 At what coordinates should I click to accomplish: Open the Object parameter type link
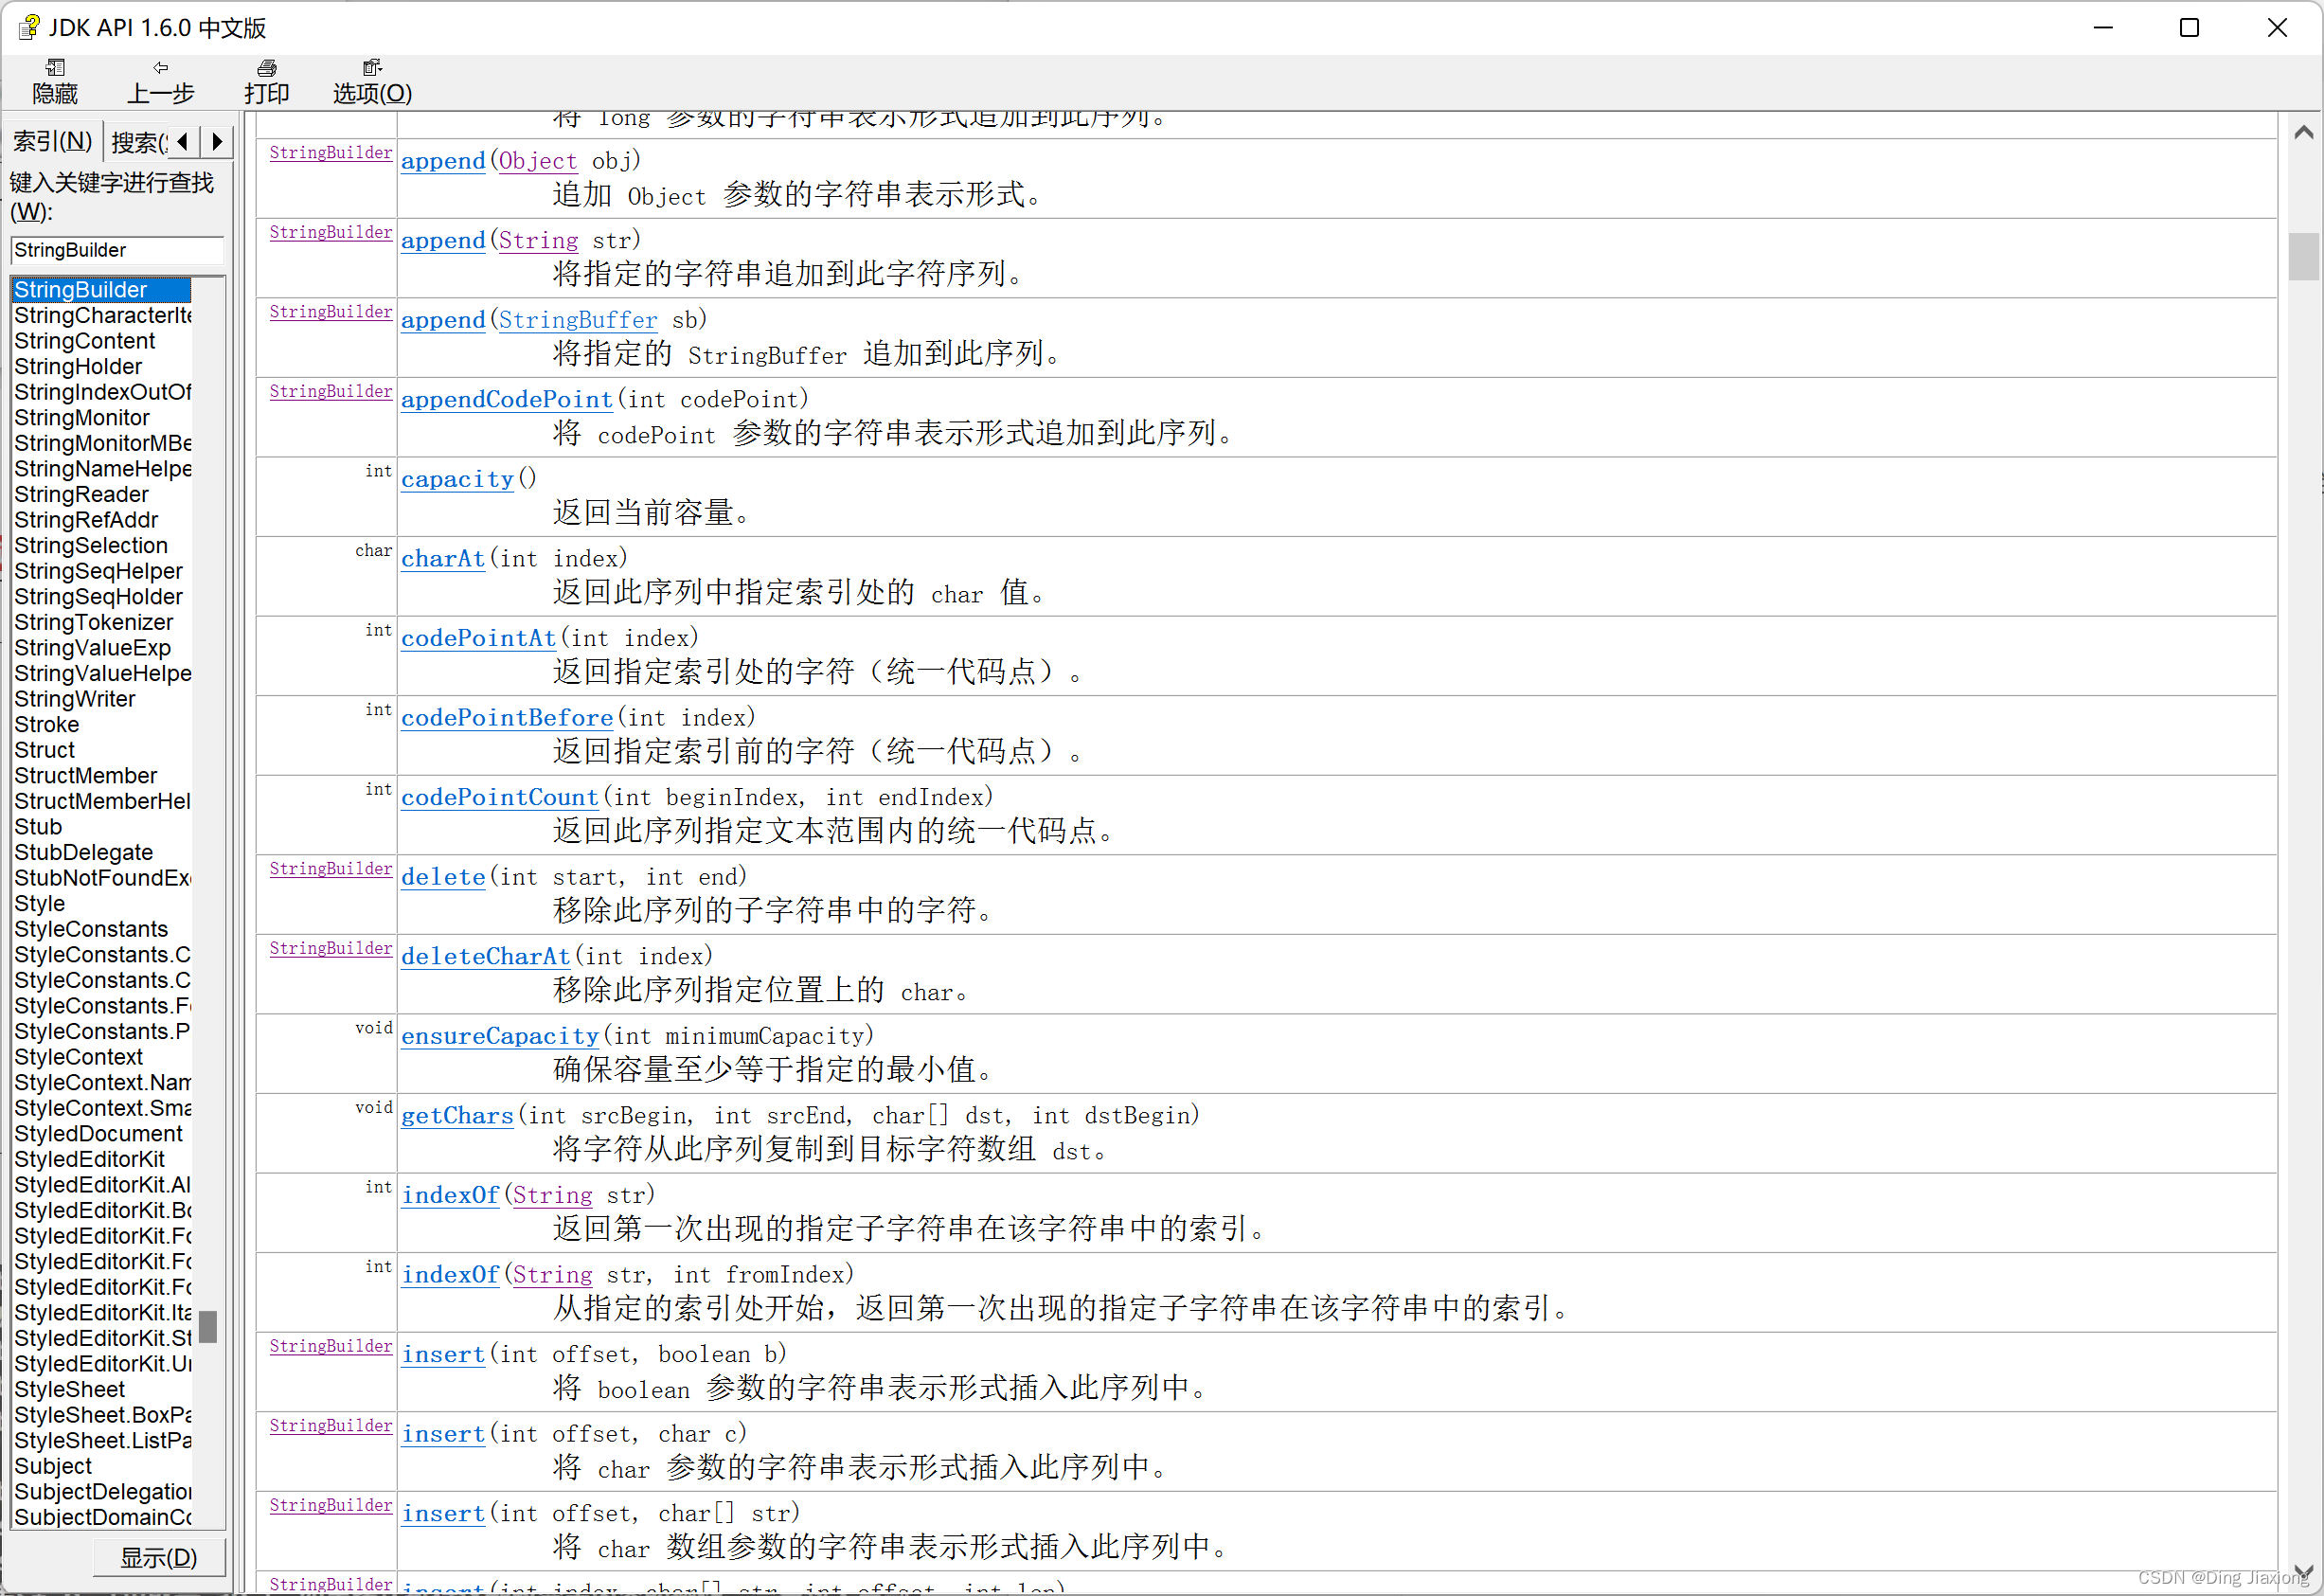coord(538,161)
